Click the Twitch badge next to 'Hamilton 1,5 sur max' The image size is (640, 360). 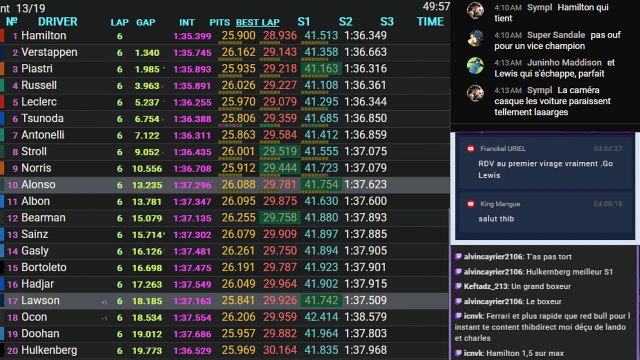point(458,353)
